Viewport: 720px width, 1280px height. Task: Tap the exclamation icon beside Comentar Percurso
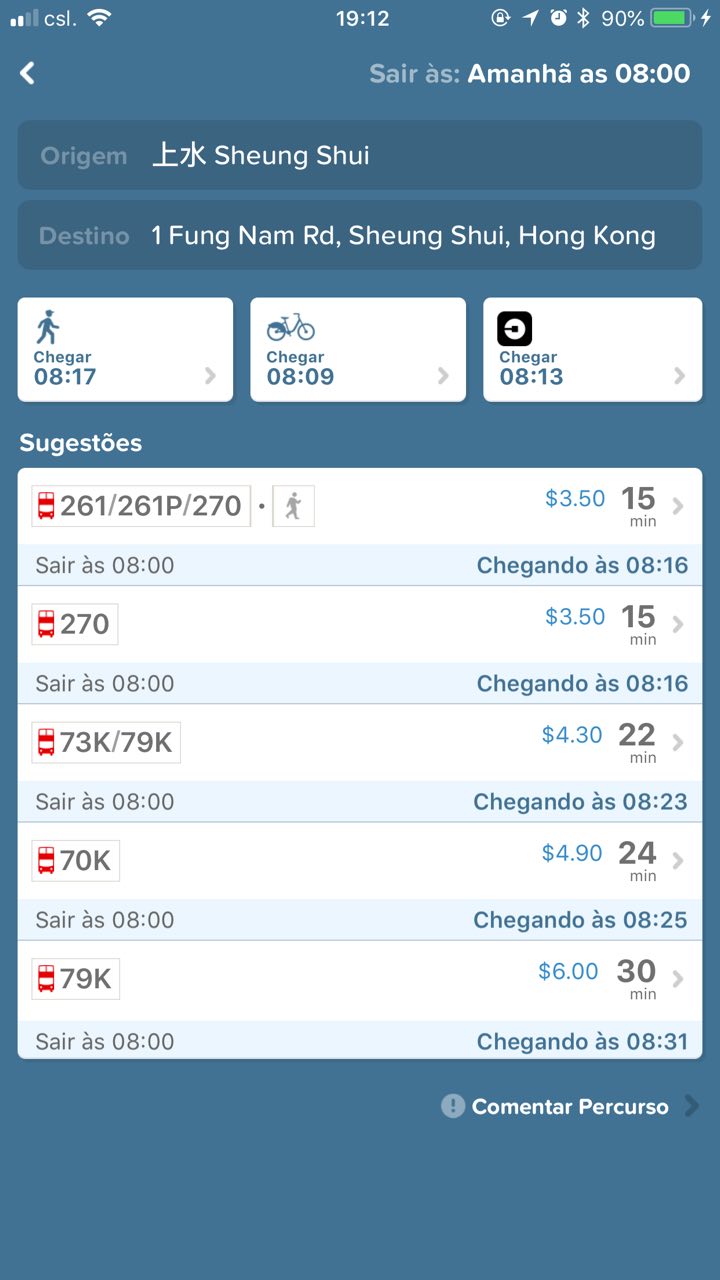coord(453,1106)
